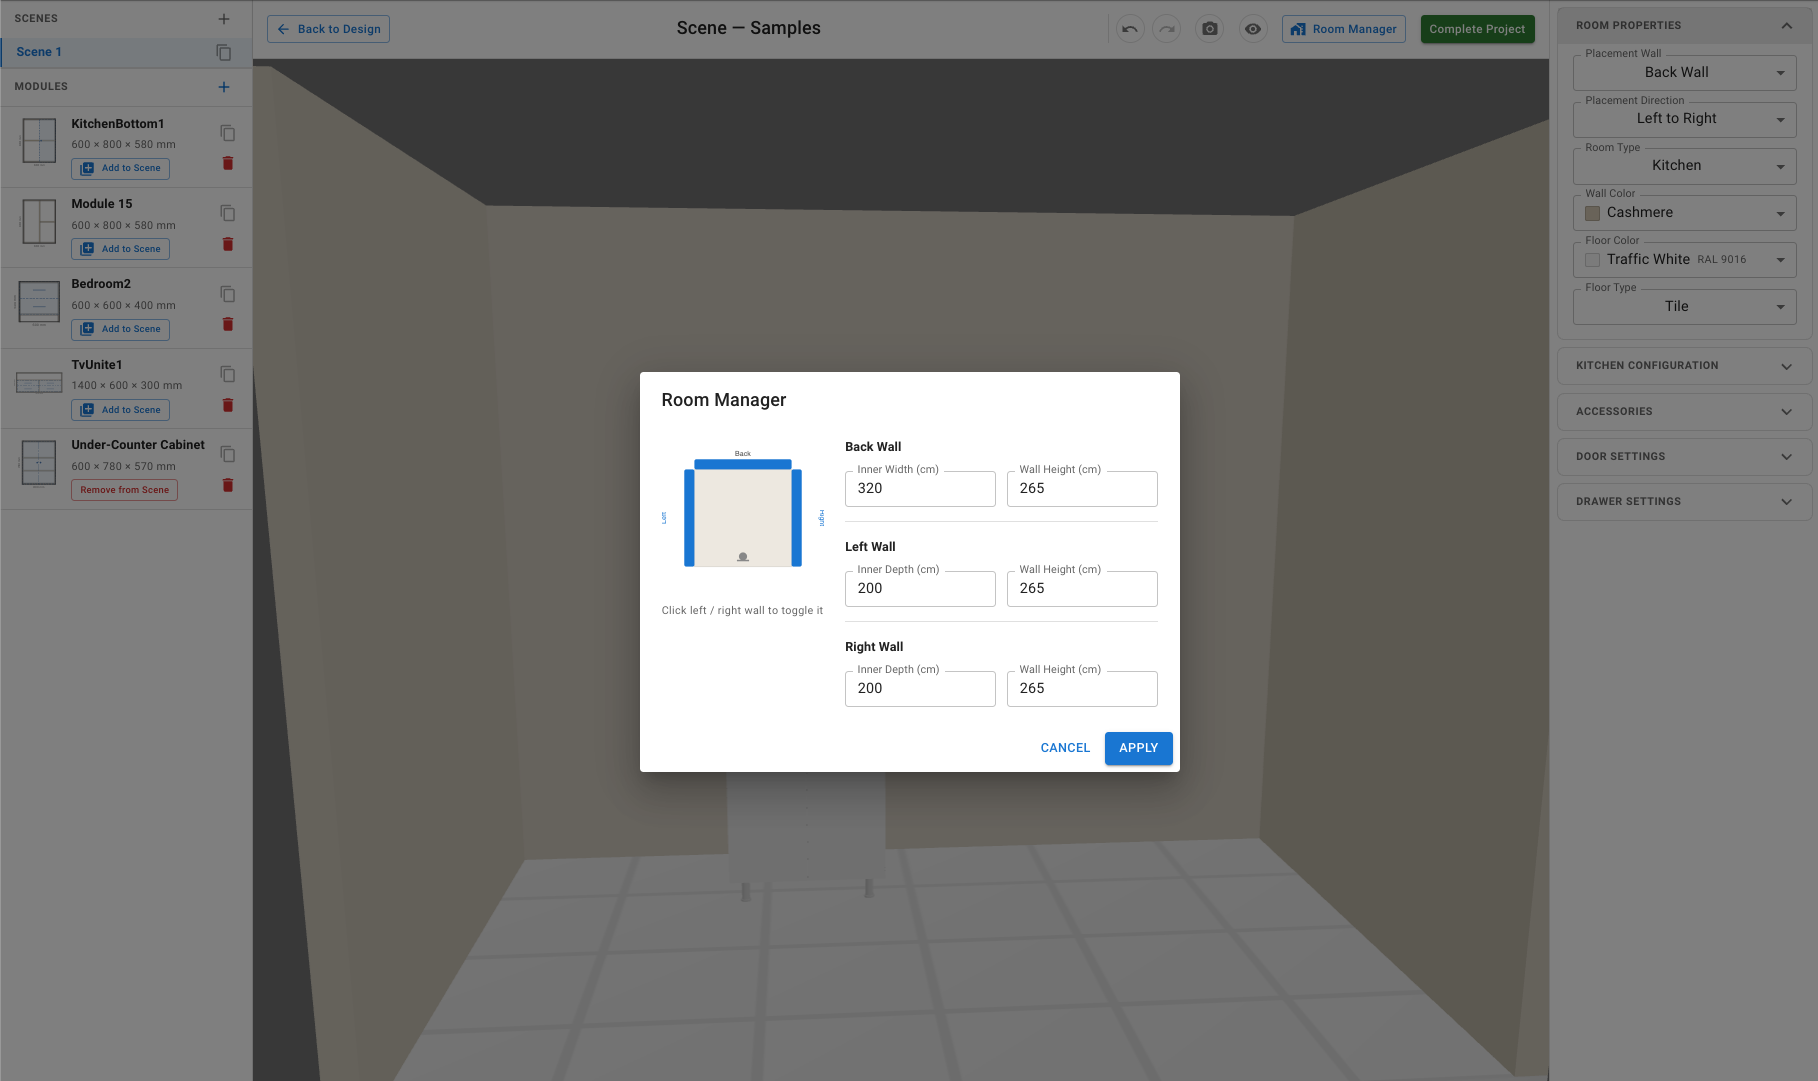Delete the TvUnite1 module
Screen dimensions: 1818x1081
[x=228, y=405]
